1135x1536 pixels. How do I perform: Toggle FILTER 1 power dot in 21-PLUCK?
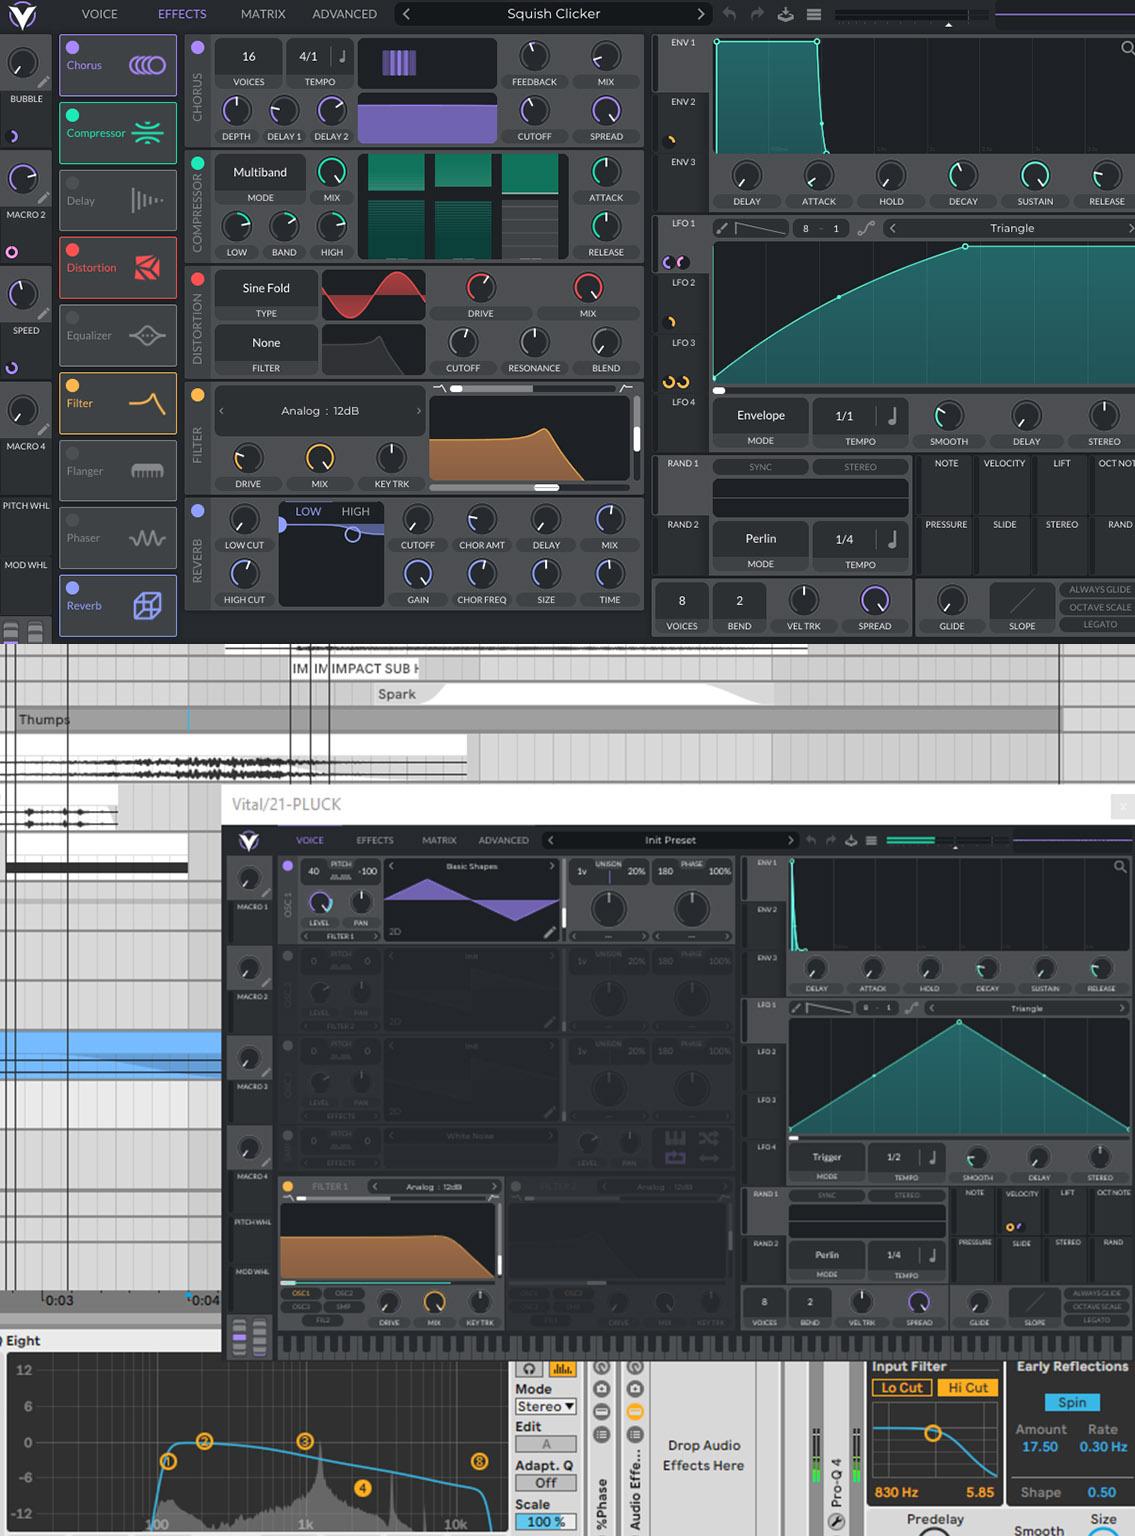[288, 1186]
